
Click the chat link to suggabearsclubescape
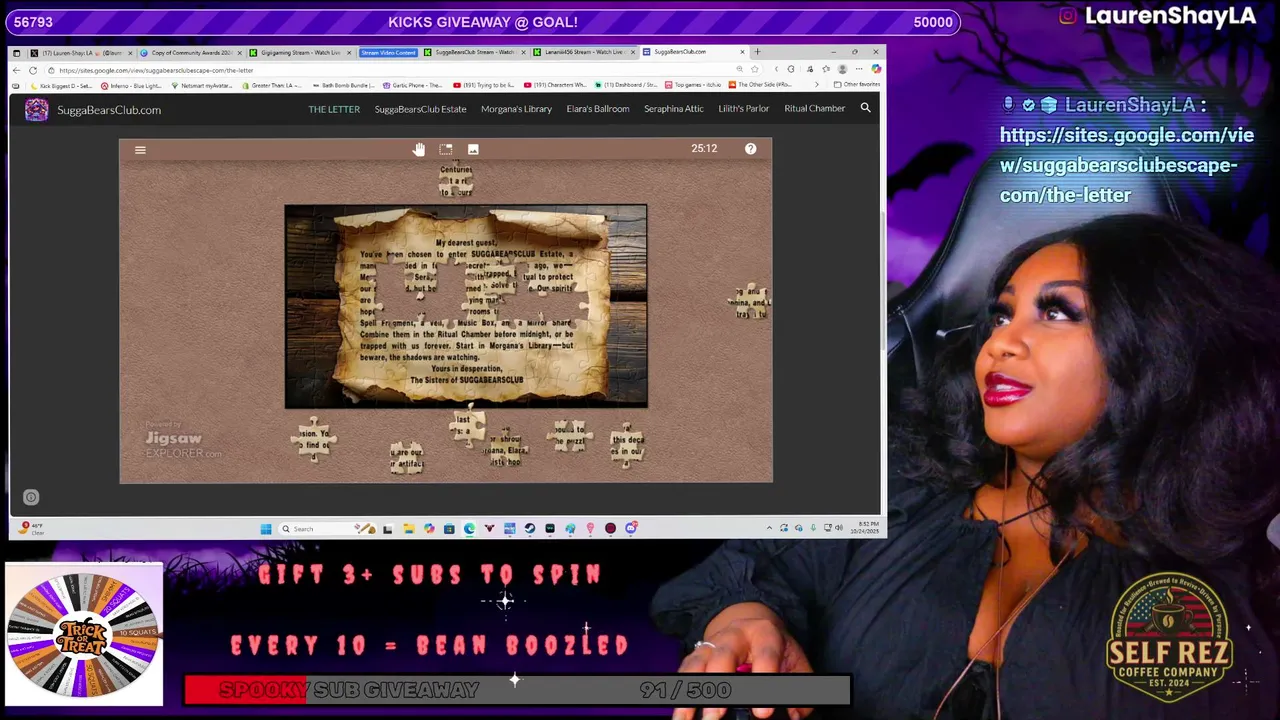(1127, 165)
